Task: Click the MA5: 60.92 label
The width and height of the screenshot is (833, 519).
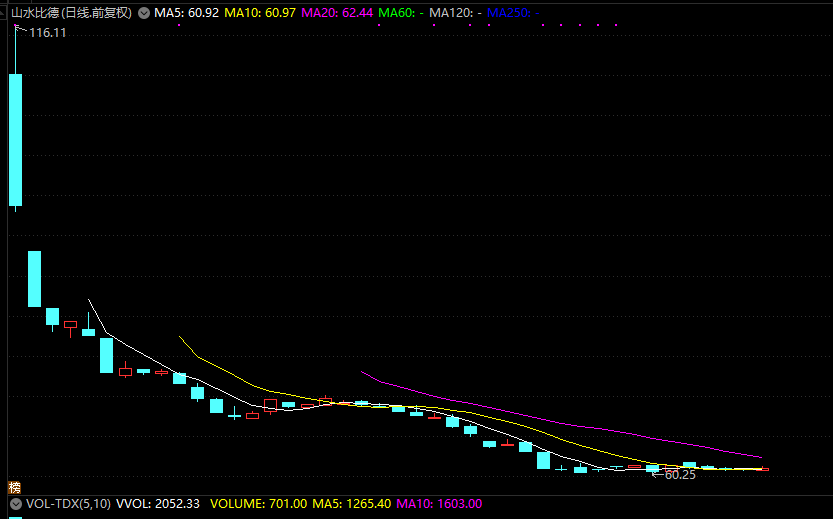Action: click(x=186, y=13)
